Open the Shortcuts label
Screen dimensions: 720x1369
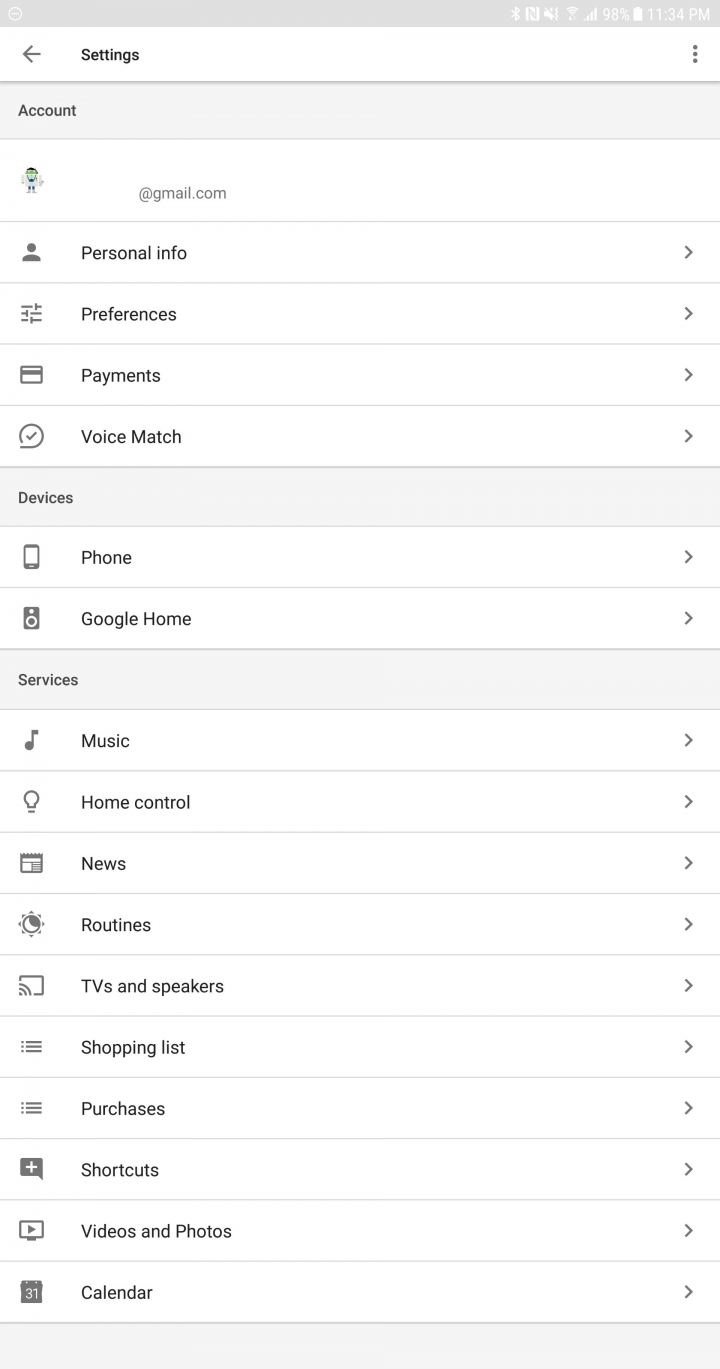point(120,1170)
